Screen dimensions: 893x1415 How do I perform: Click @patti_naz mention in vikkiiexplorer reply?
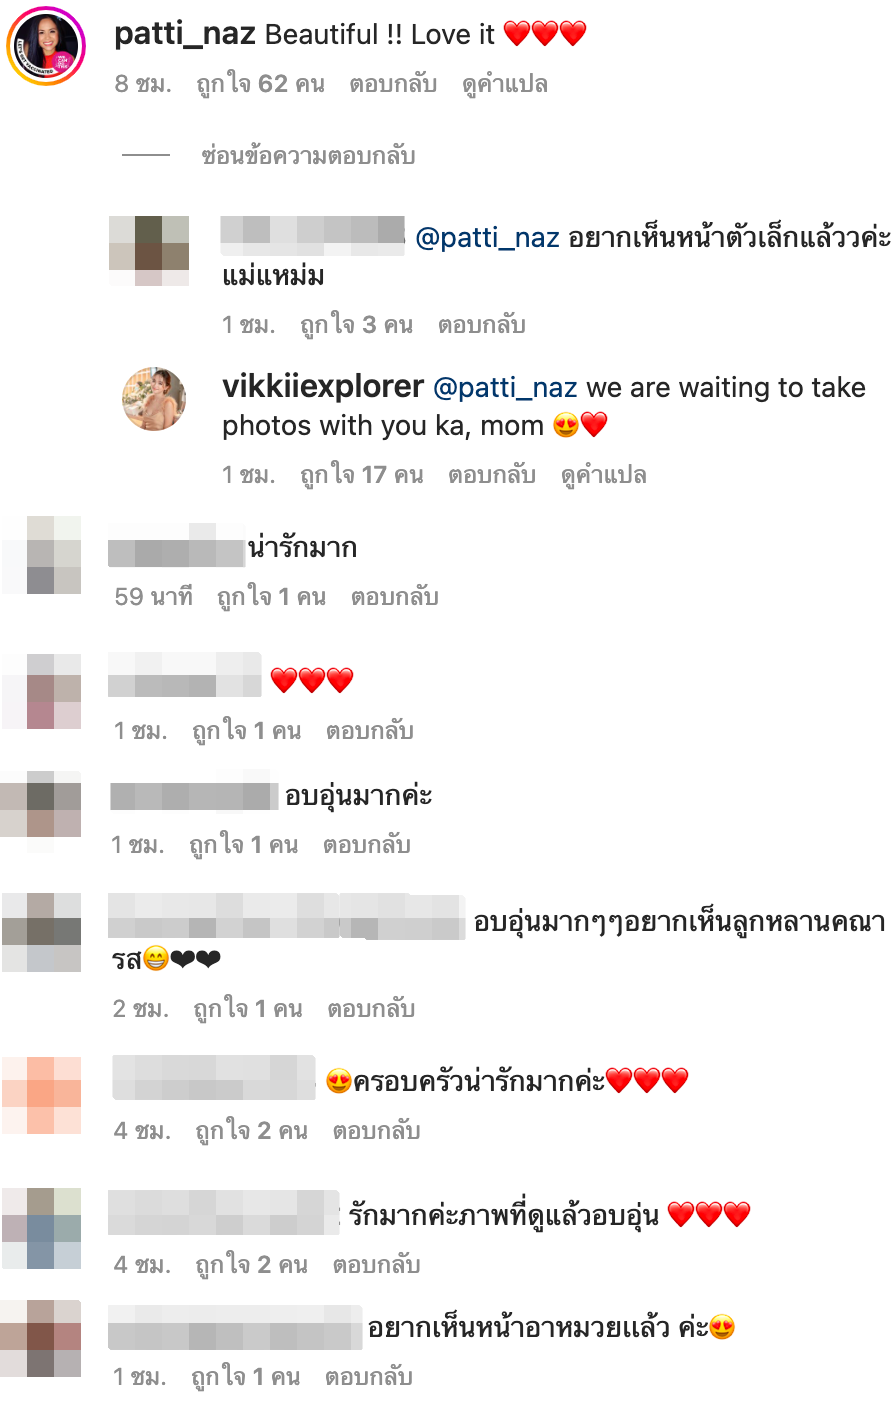tap(505, 388)
